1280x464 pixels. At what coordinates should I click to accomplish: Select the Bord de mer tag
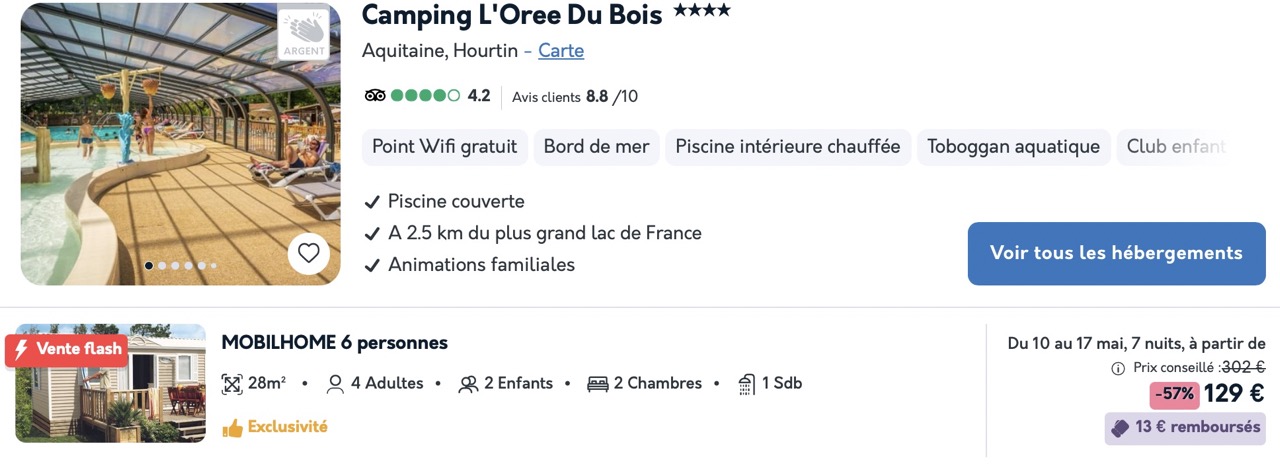point(596,147)
